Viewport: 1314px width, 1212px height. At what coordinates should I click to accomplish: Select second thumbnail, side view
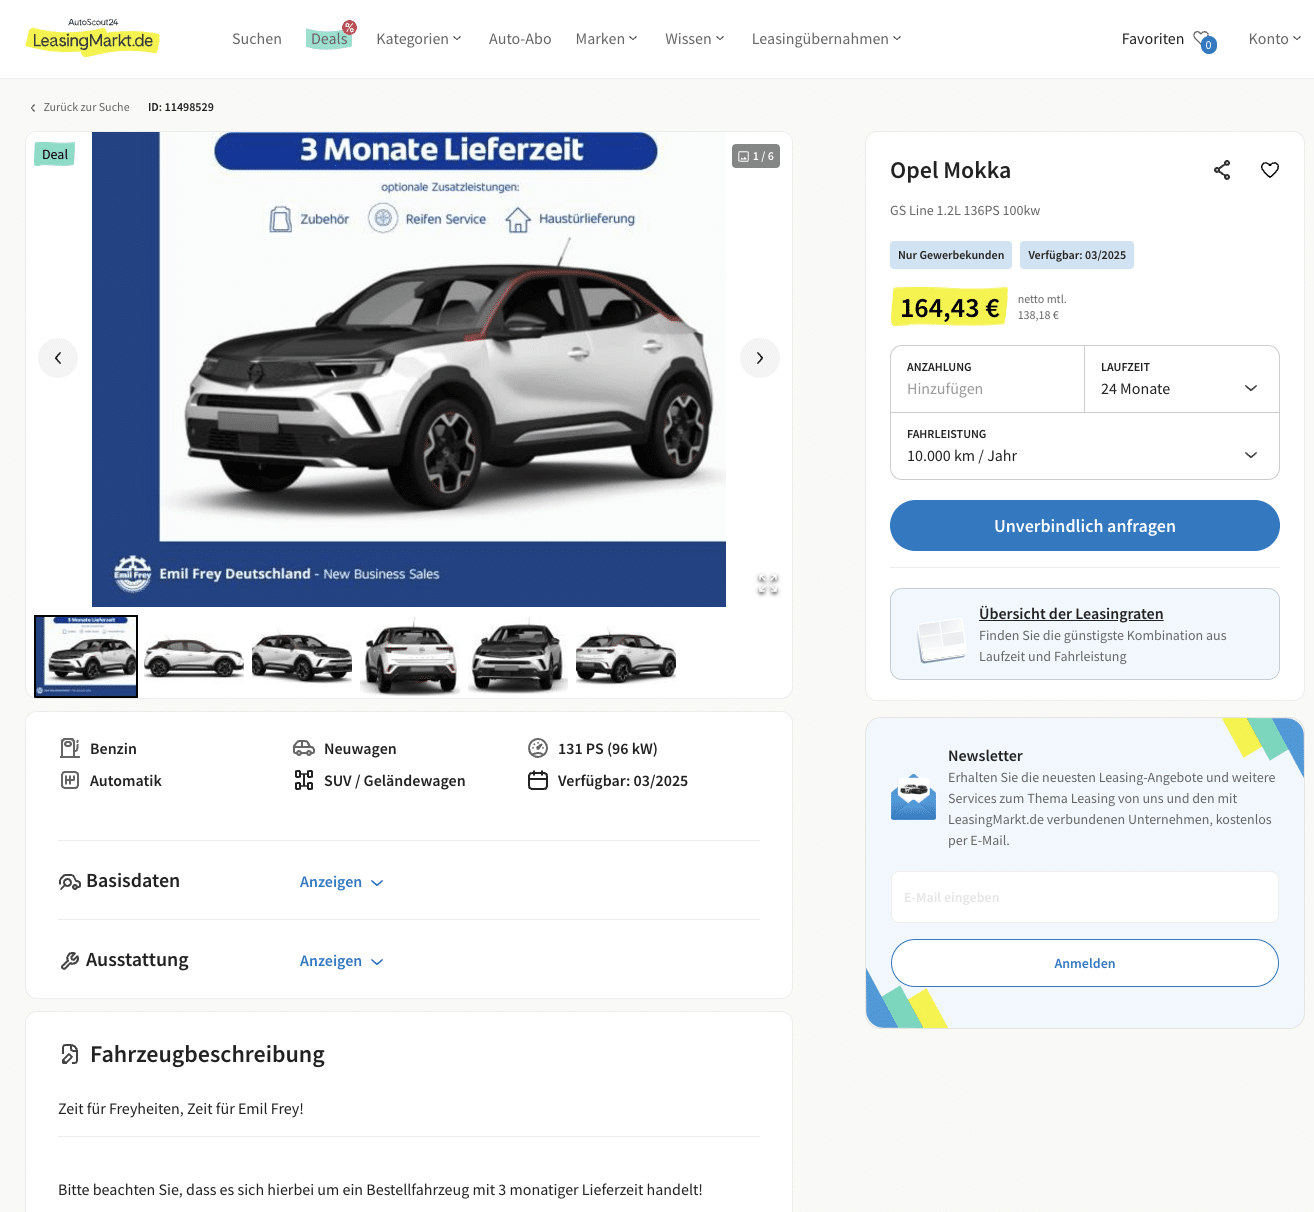click(194, 656)
